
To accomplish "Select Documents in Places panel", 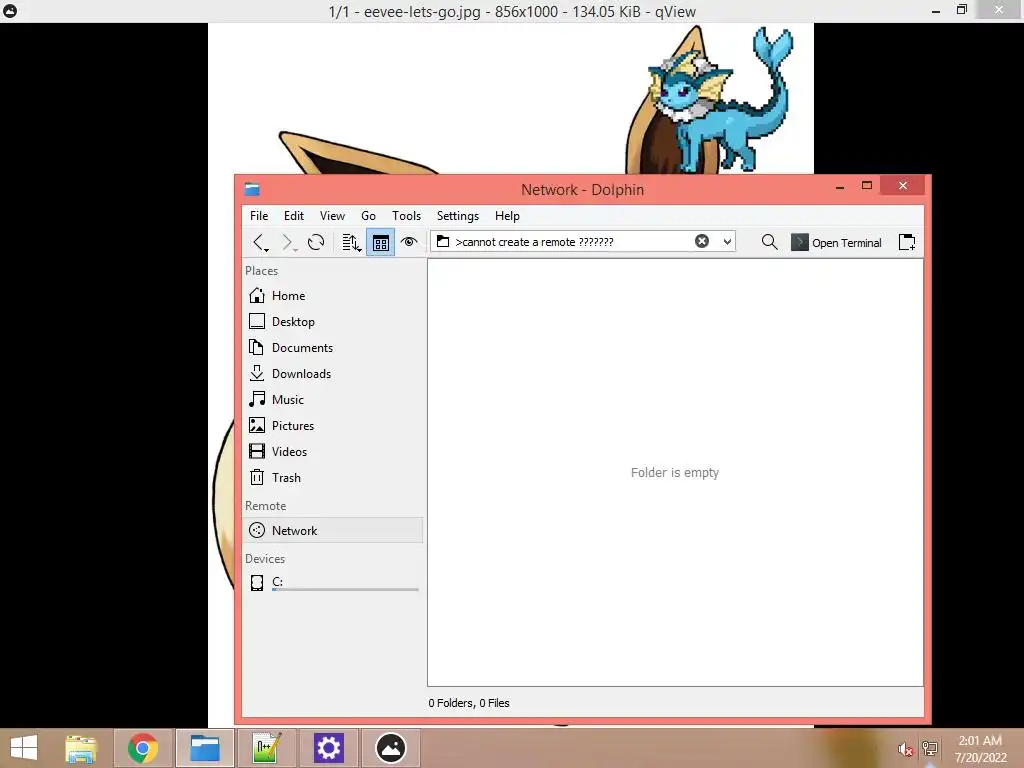I will click(333, 347).
